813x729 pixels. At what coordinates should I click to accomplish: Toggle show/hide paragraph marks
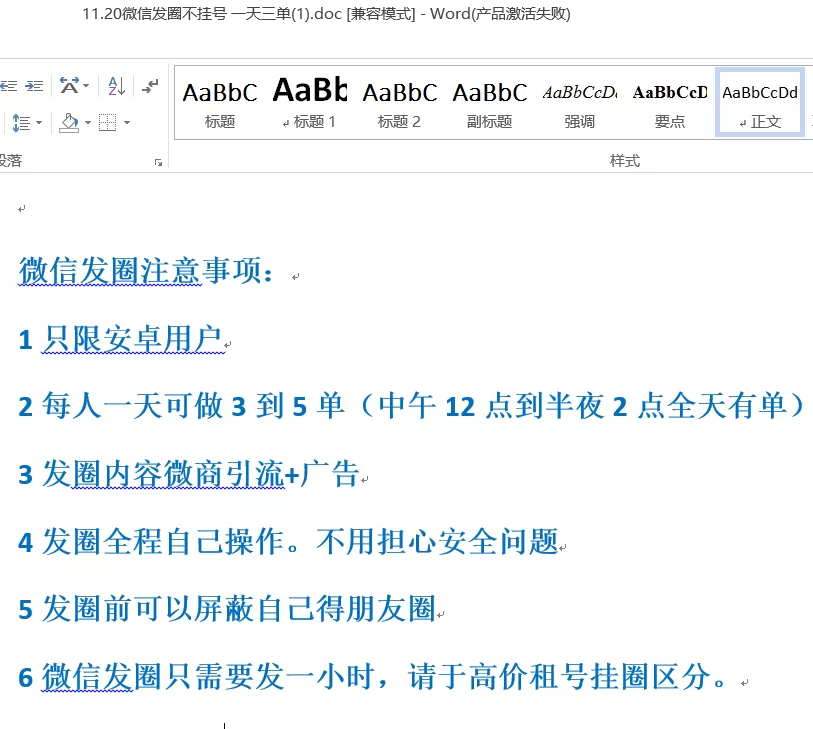click(x=150, y=86)
